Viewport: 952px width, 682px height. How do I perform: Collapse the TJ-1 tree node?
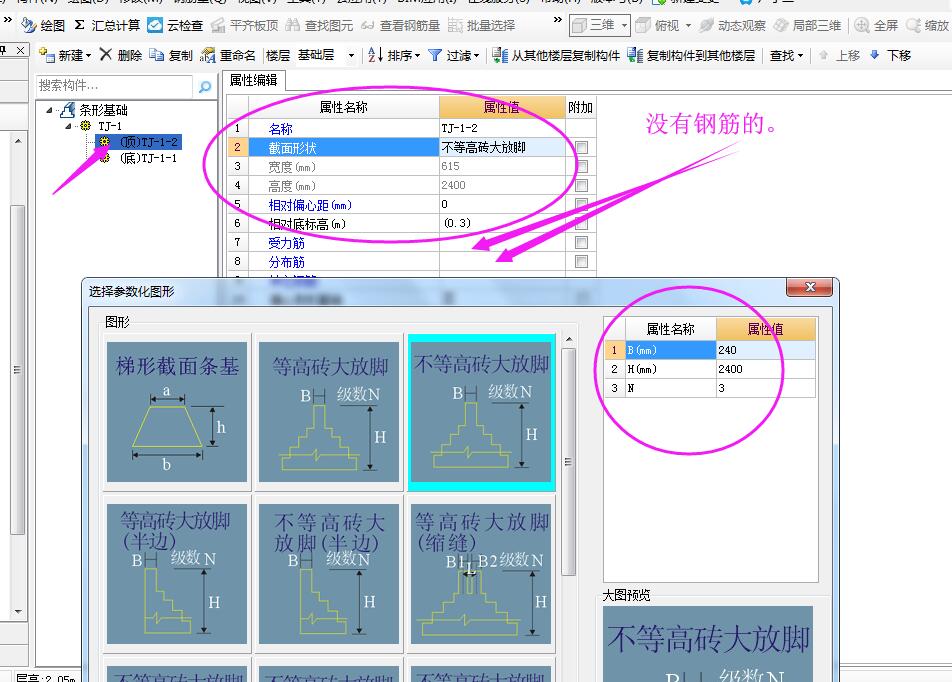[x=69, y=126]
